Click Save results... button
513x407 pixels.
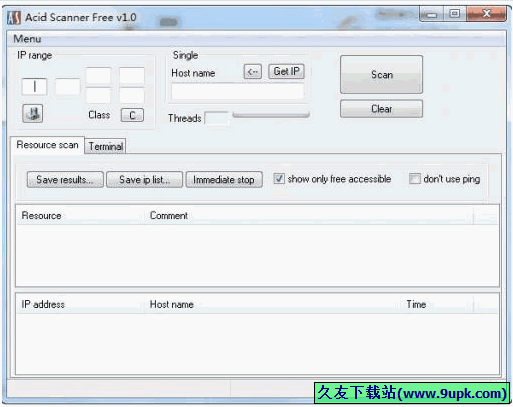click(65, 180)
